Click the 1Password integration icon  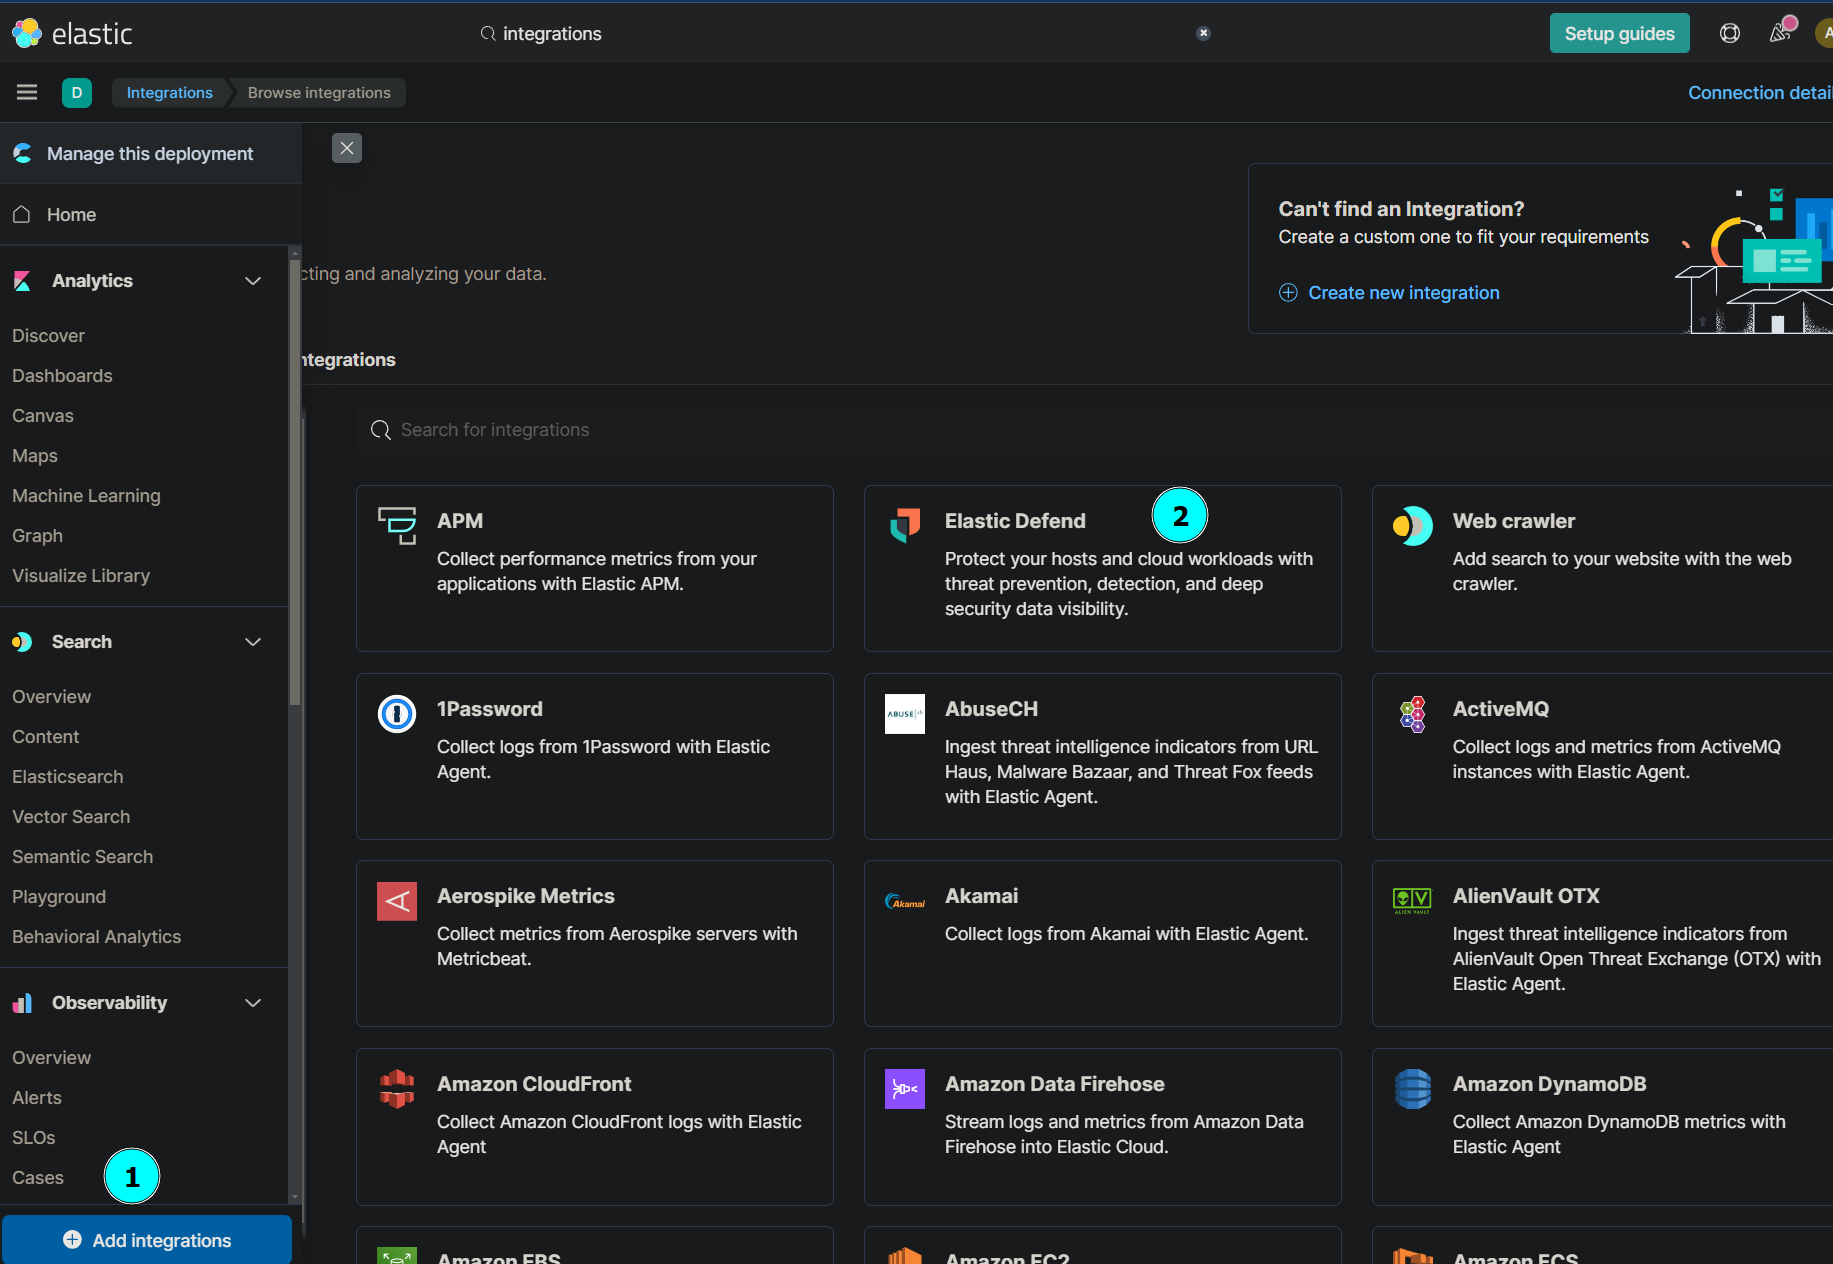(397, 714)
